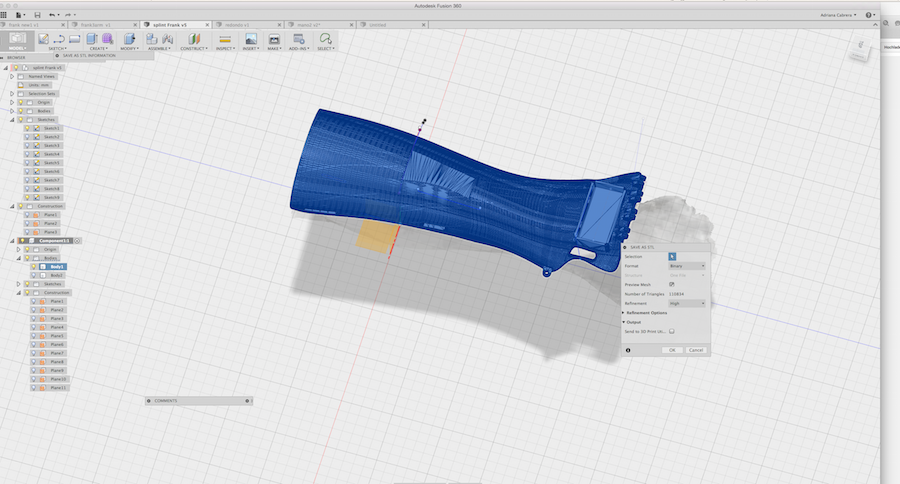Open the CONSTRUCT dropdown menu
The image size is (900, 484).
click(194, 49)
